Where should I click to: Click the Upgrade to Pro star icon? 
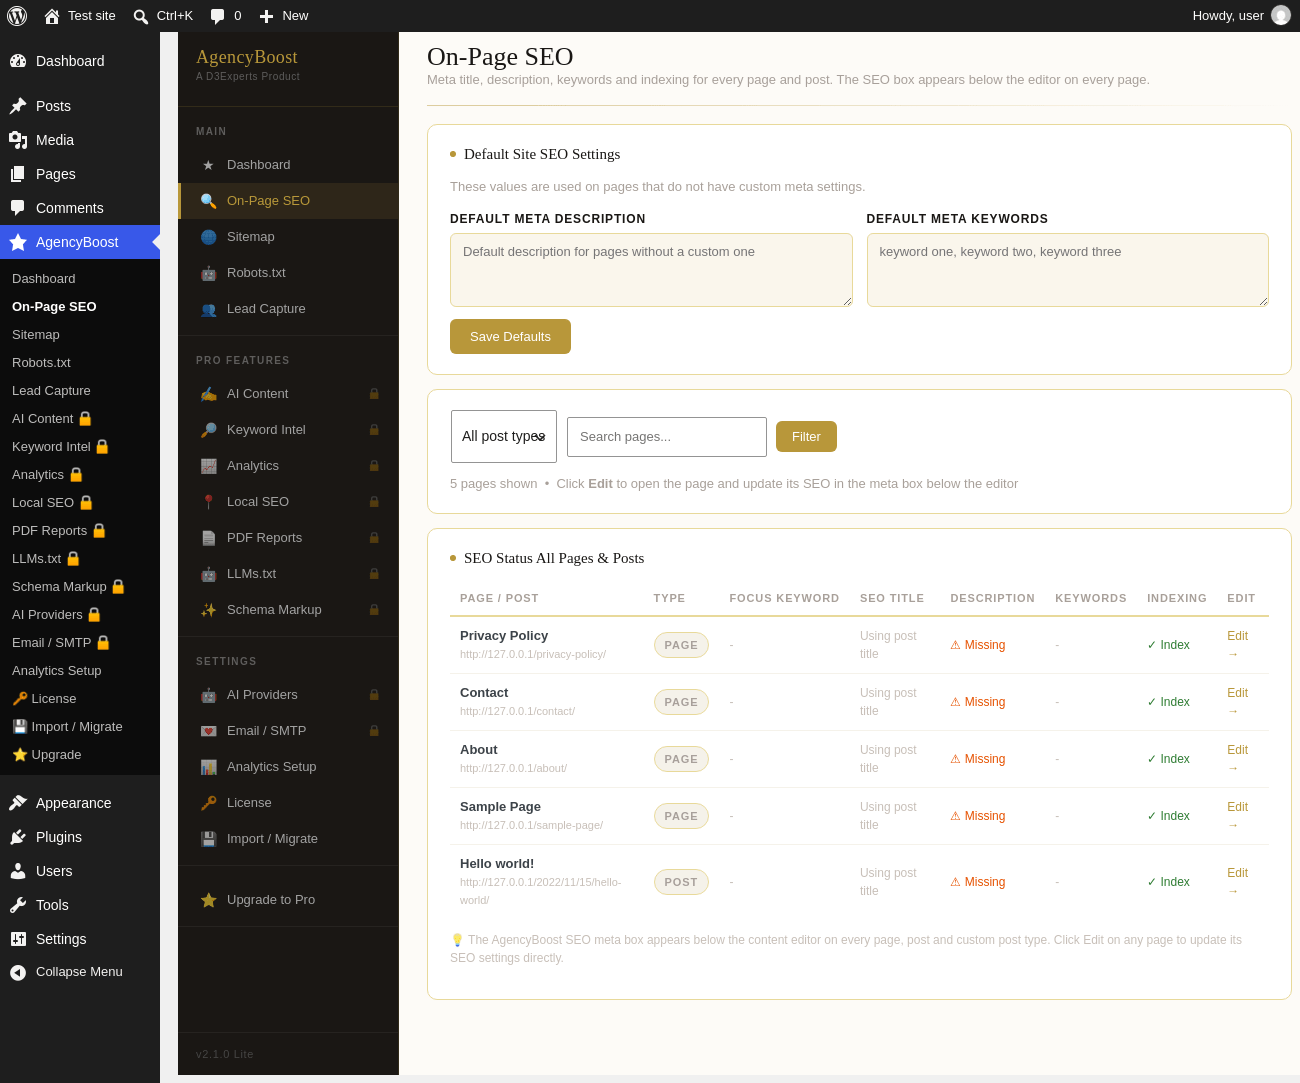click(208, 900)
